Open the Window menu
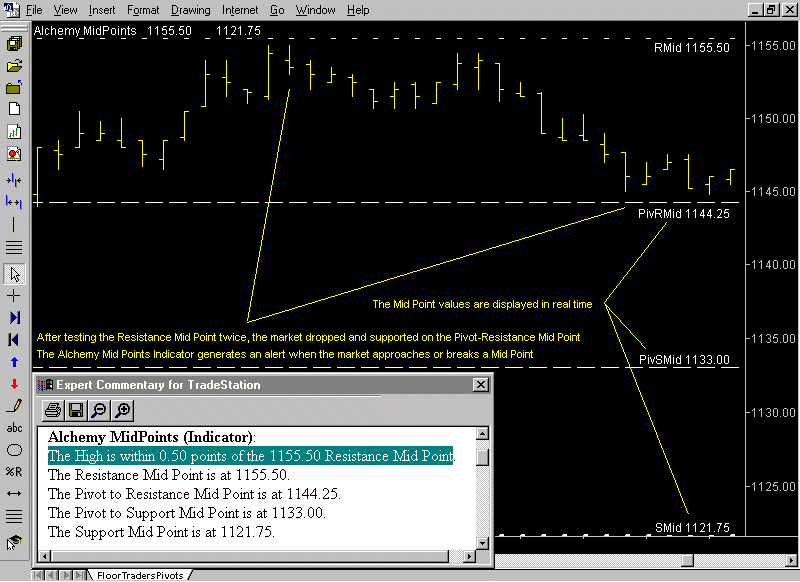The width and height of the screenshot is (800, 582). pos(315,10)
